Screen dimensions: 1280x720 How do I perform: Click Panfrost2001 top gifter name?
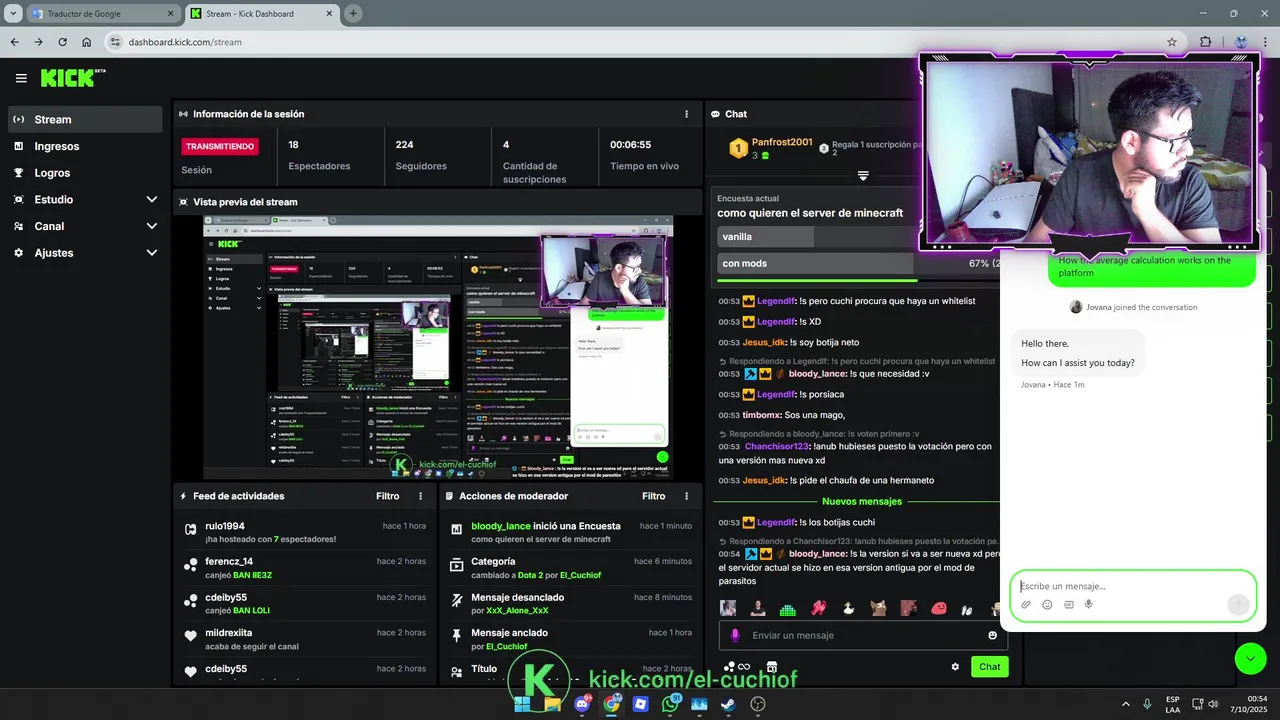coord(782,142)
